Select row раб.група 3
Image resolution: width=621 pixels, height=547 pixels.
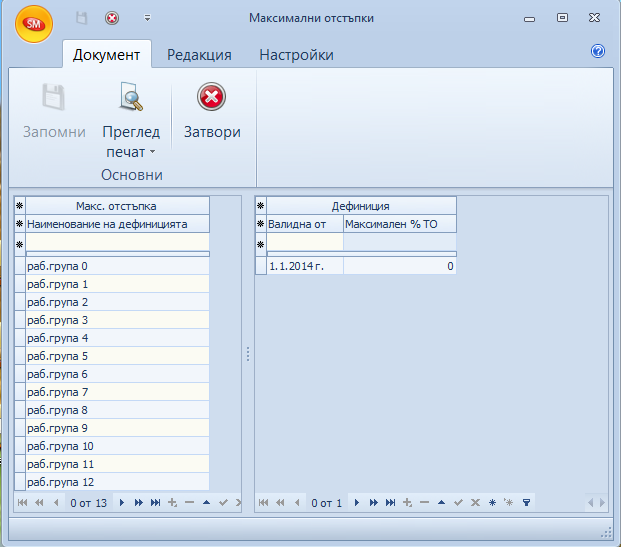tap(118, 320)
